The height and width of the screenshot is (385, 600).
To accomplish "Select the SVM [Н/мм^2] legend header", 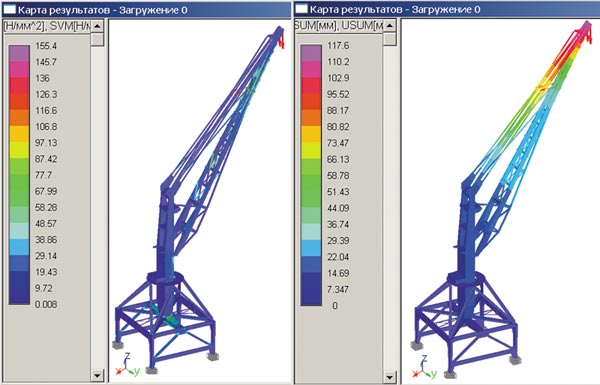I will 47,26.
